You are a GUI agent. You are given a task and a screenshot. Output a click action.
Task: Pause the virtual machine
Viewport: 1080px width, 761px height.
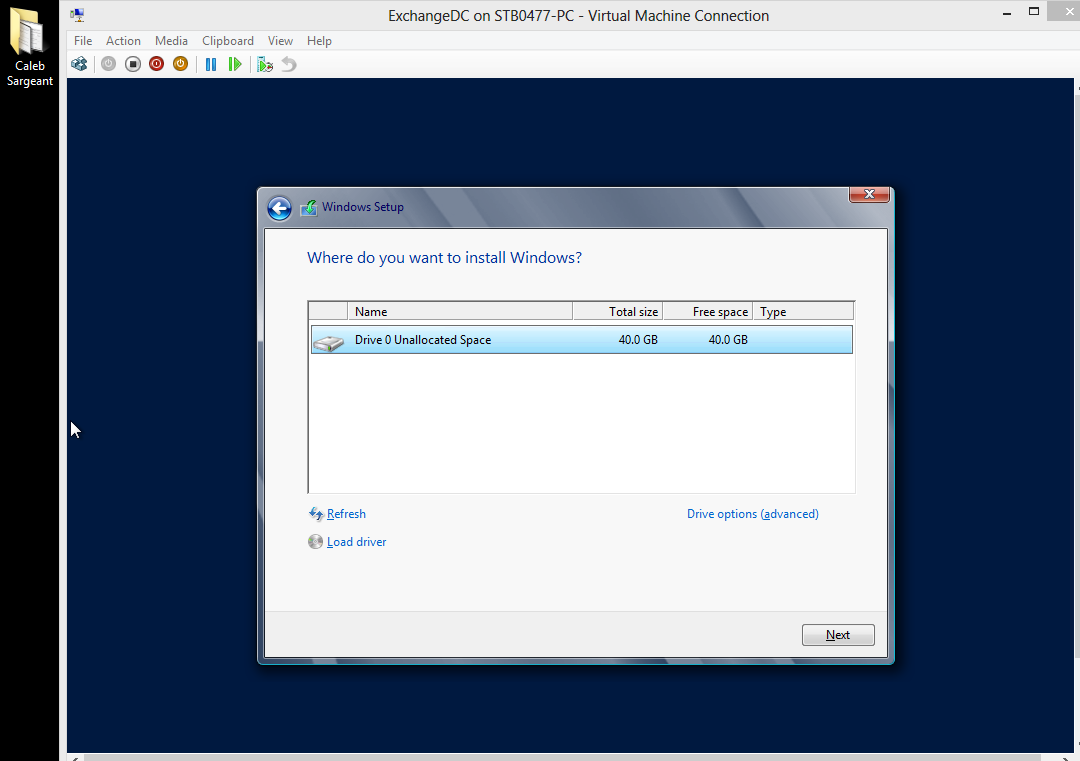pyautogui.click(x=211, y=64)
